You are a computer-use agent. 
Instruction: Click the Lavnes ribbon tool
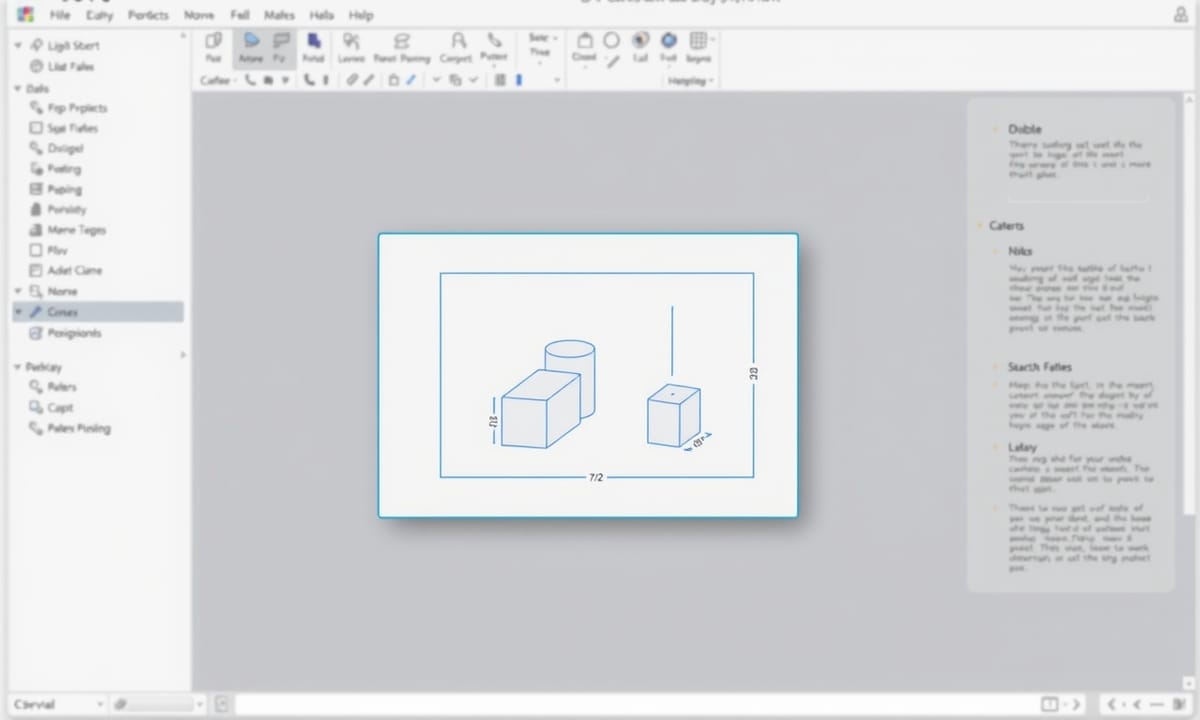click(351, 47)
